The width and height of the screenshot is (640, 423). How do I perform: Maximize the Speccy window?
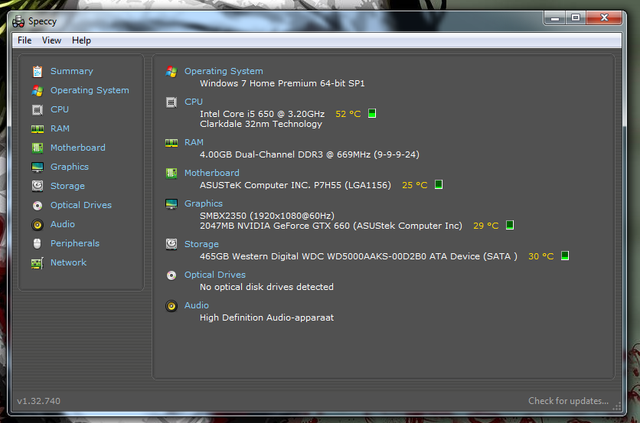click(x=576, y=18)
